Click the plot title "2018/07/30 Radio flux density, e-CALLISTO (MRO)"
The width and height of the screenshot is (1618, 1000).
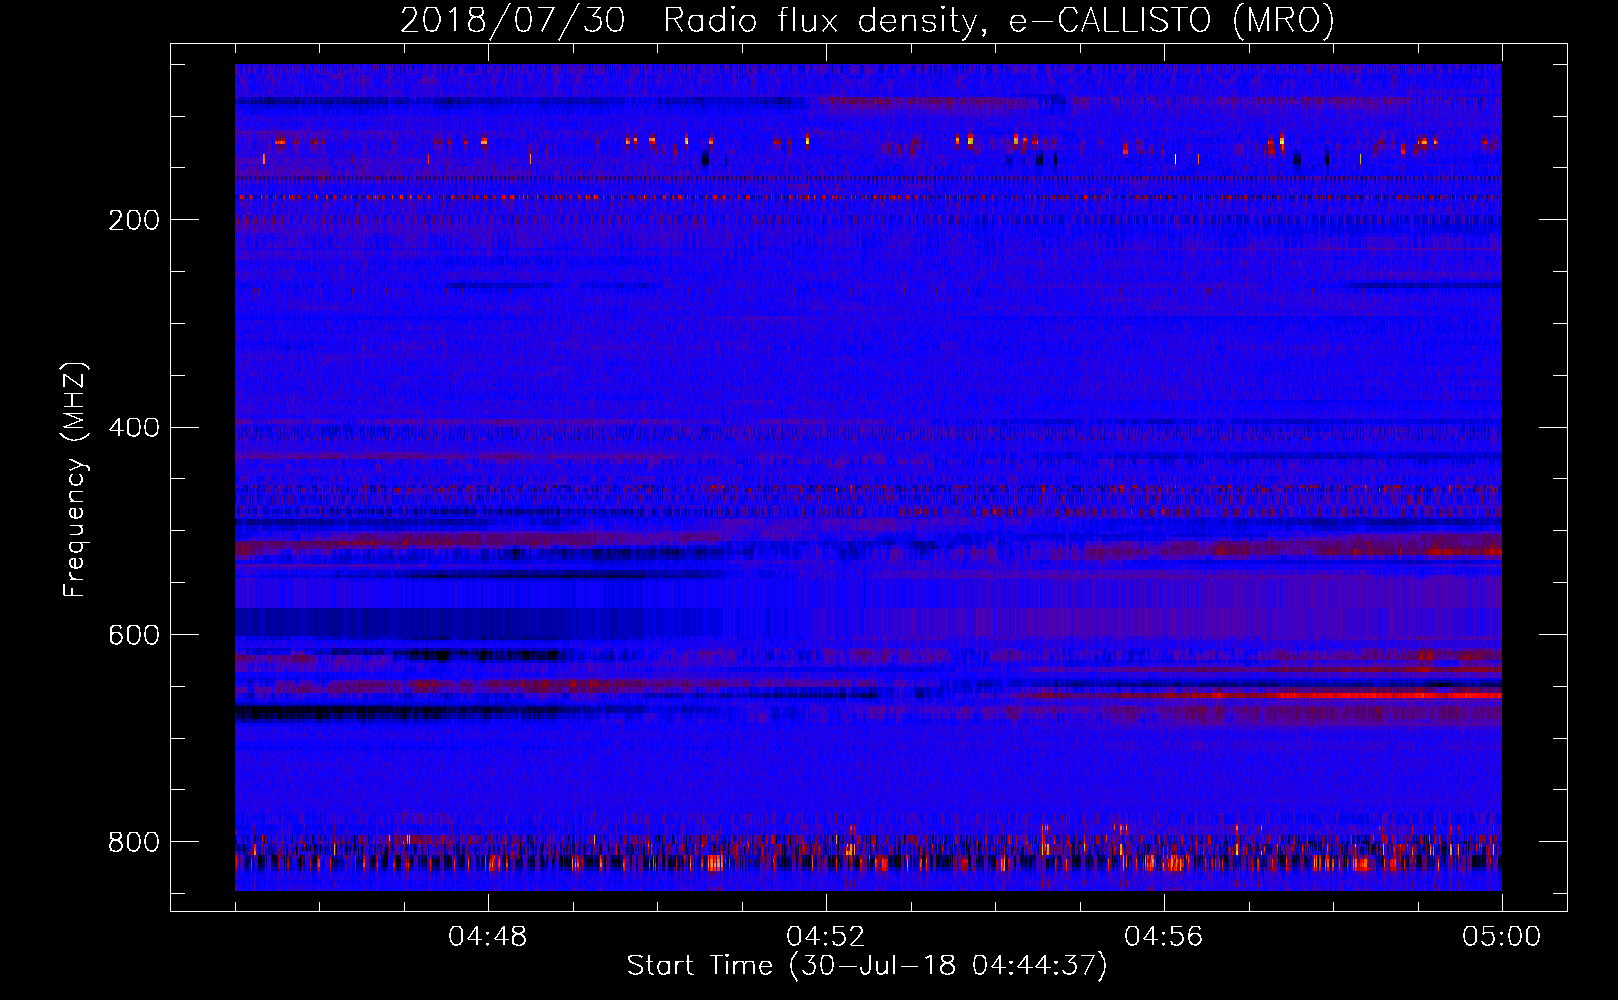[x=867, y=21]
